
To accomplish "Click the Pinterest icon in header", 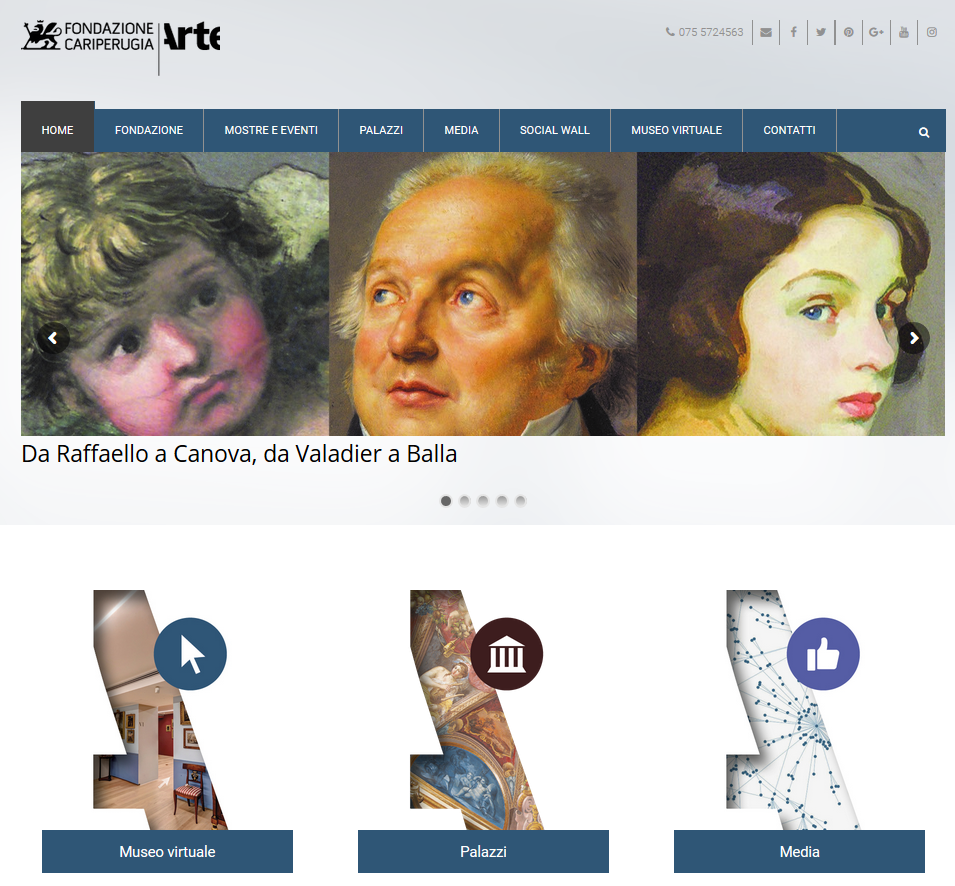I will coord(848,32).
